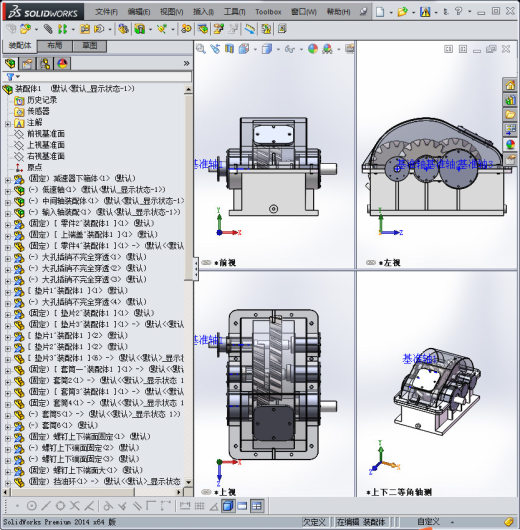
Task: Open the ConfigurationManager tab icon
Action: click(45, 64)
